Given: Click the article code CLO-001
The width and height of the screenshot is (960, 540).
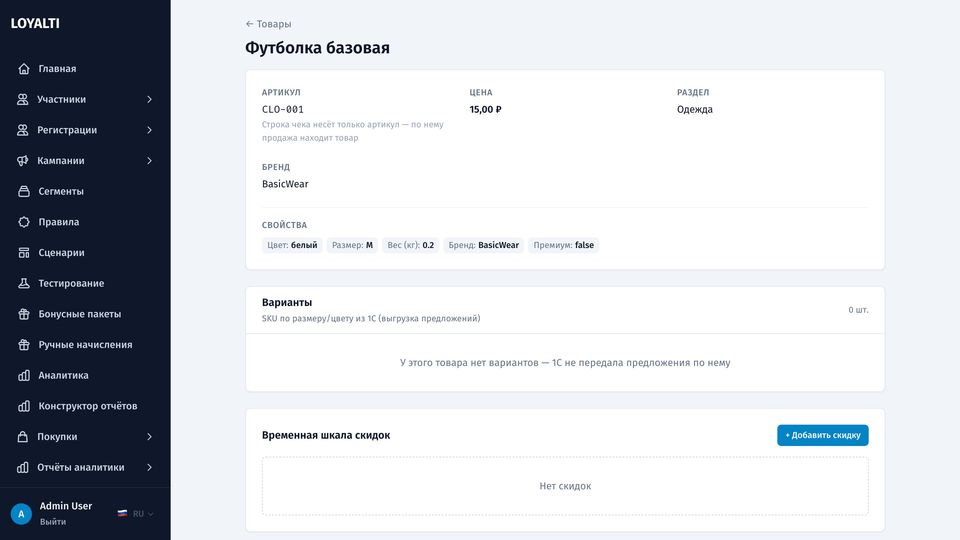Looking at the screenshot, I should click(283, 110).
